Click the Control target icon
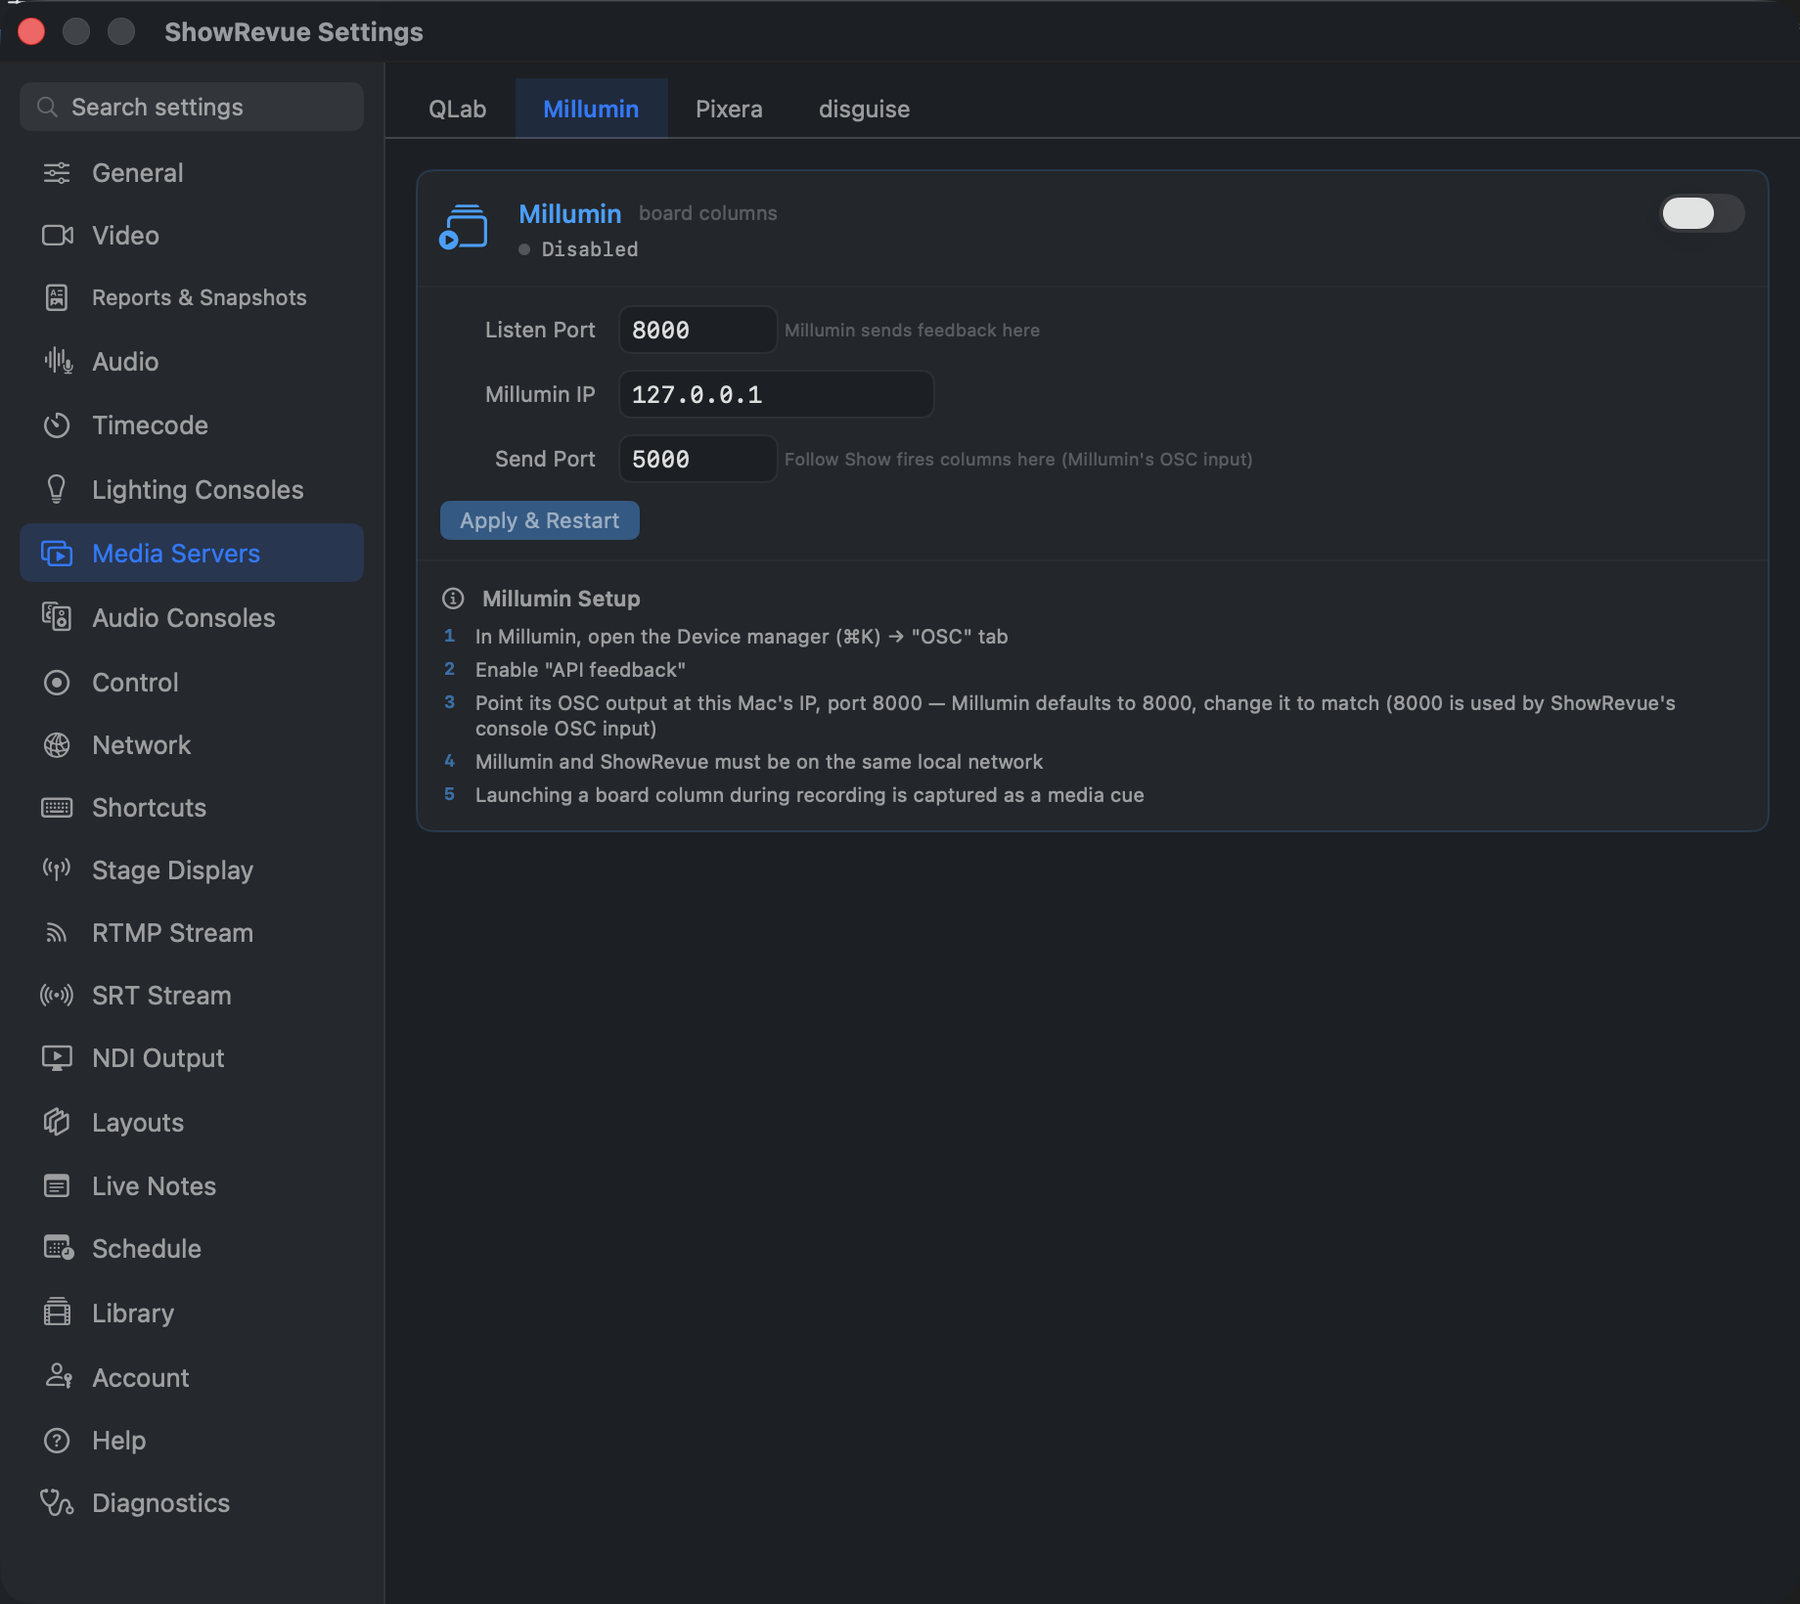This screenshot has width=1800, height=1604. tap(57, 682)
